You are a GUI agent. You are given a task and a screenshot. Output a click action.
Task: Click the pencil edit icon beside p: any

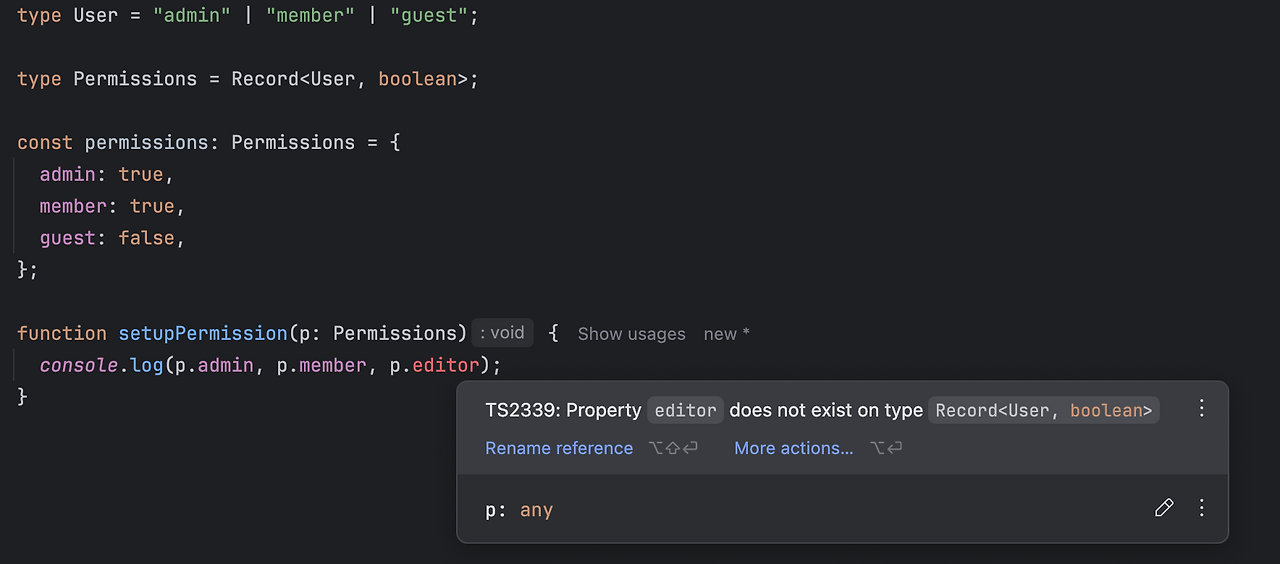(x=1164, y=508)
